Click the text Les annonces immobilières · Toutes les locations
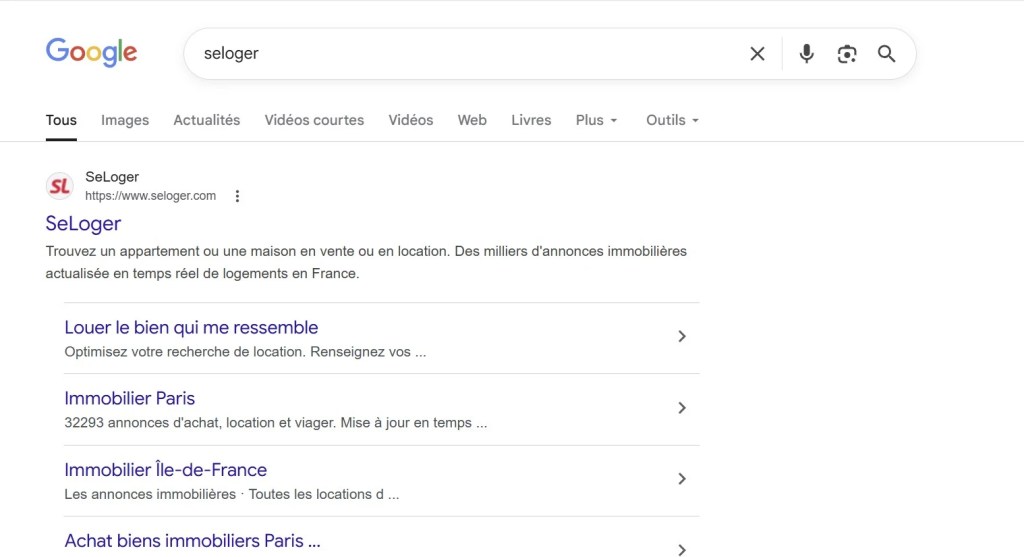This screenshot has width=1024, height=557. point(231,494)
